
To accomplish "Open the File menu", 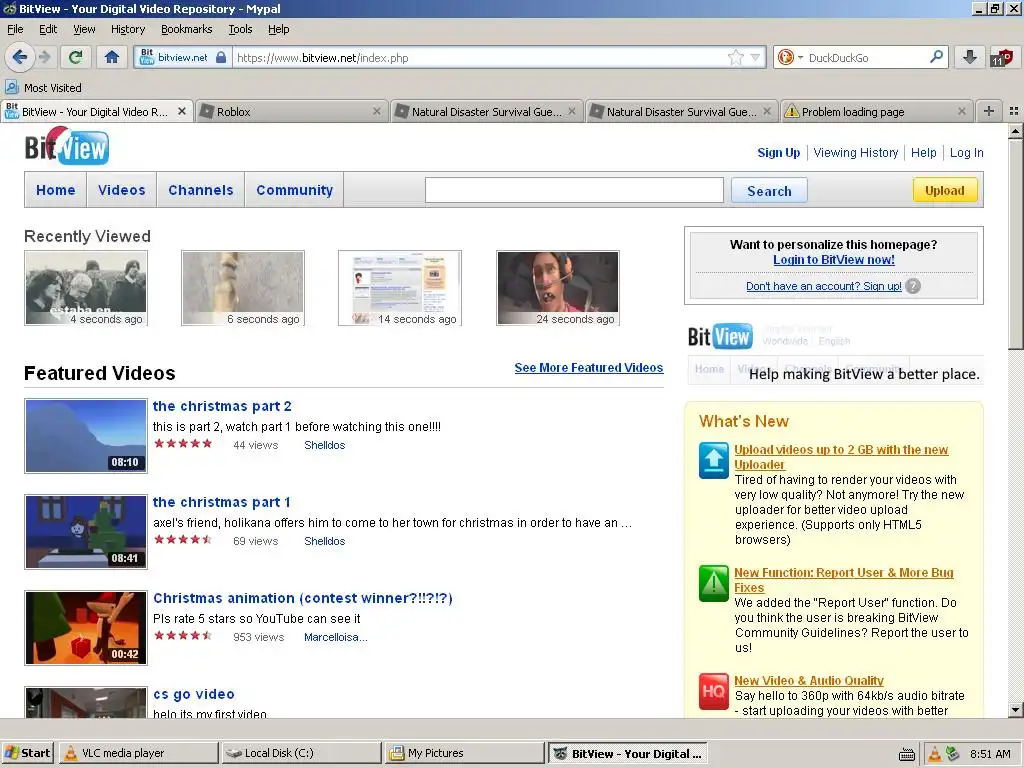I will 15,29.
